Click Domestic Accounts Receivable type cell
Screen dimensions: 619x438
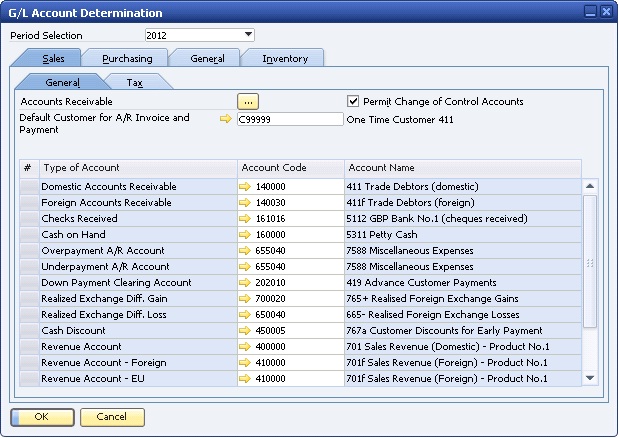pos(138,186)
